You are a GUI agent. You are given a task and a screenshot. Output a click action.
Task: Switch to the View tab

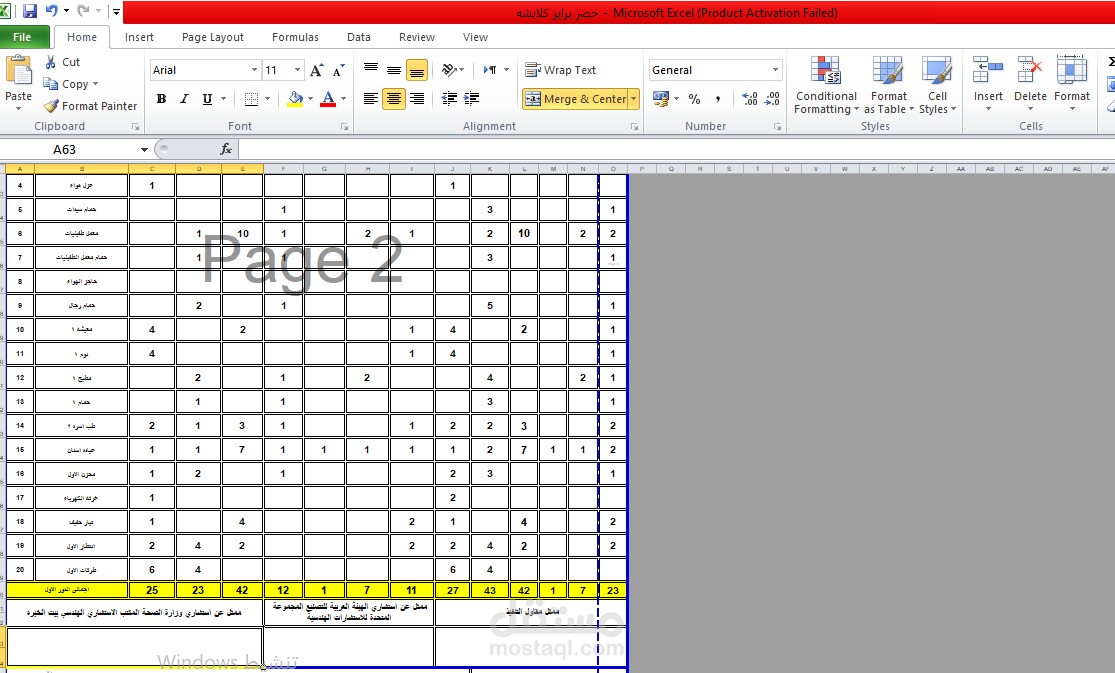(x=475, y=37)
